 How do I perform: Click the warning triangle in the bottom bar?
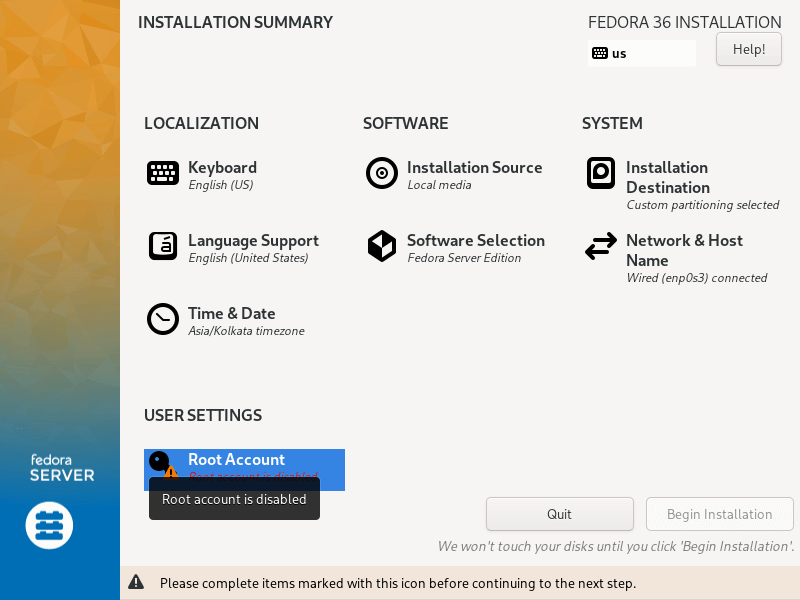(136, 582)
